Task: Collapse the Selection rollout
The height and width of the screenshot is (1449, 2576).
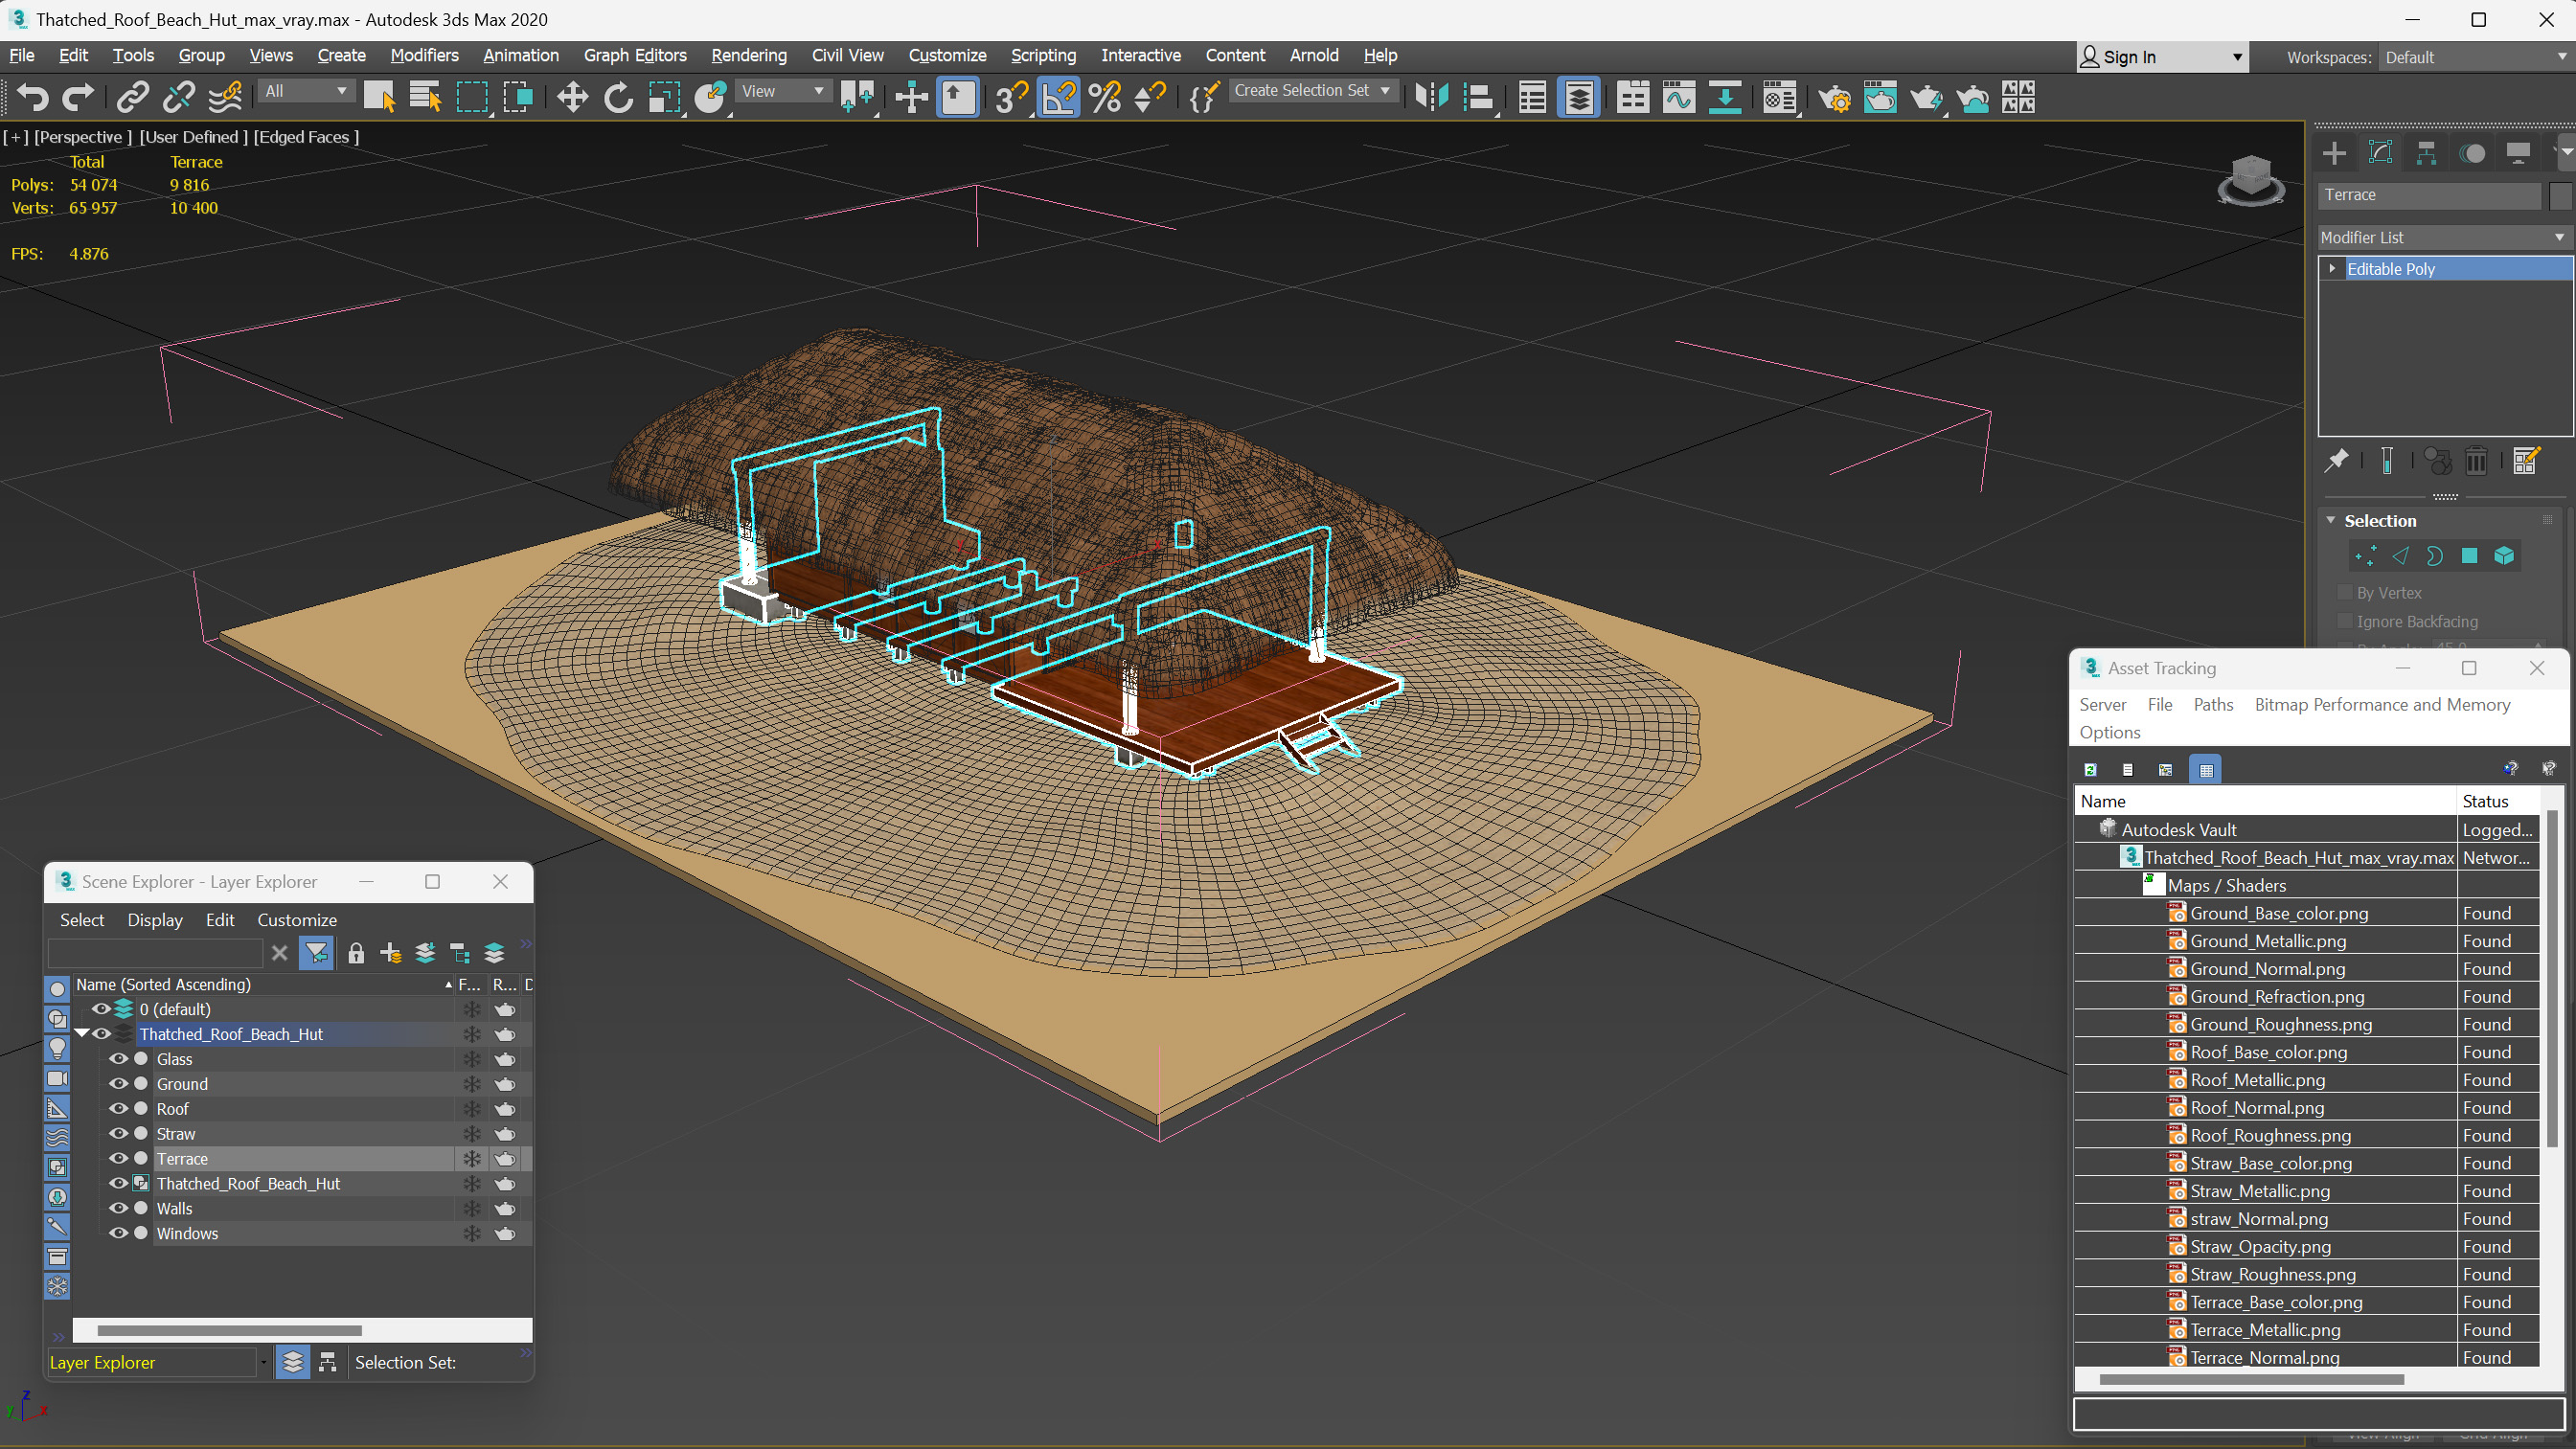Action: pos(2331,521)
